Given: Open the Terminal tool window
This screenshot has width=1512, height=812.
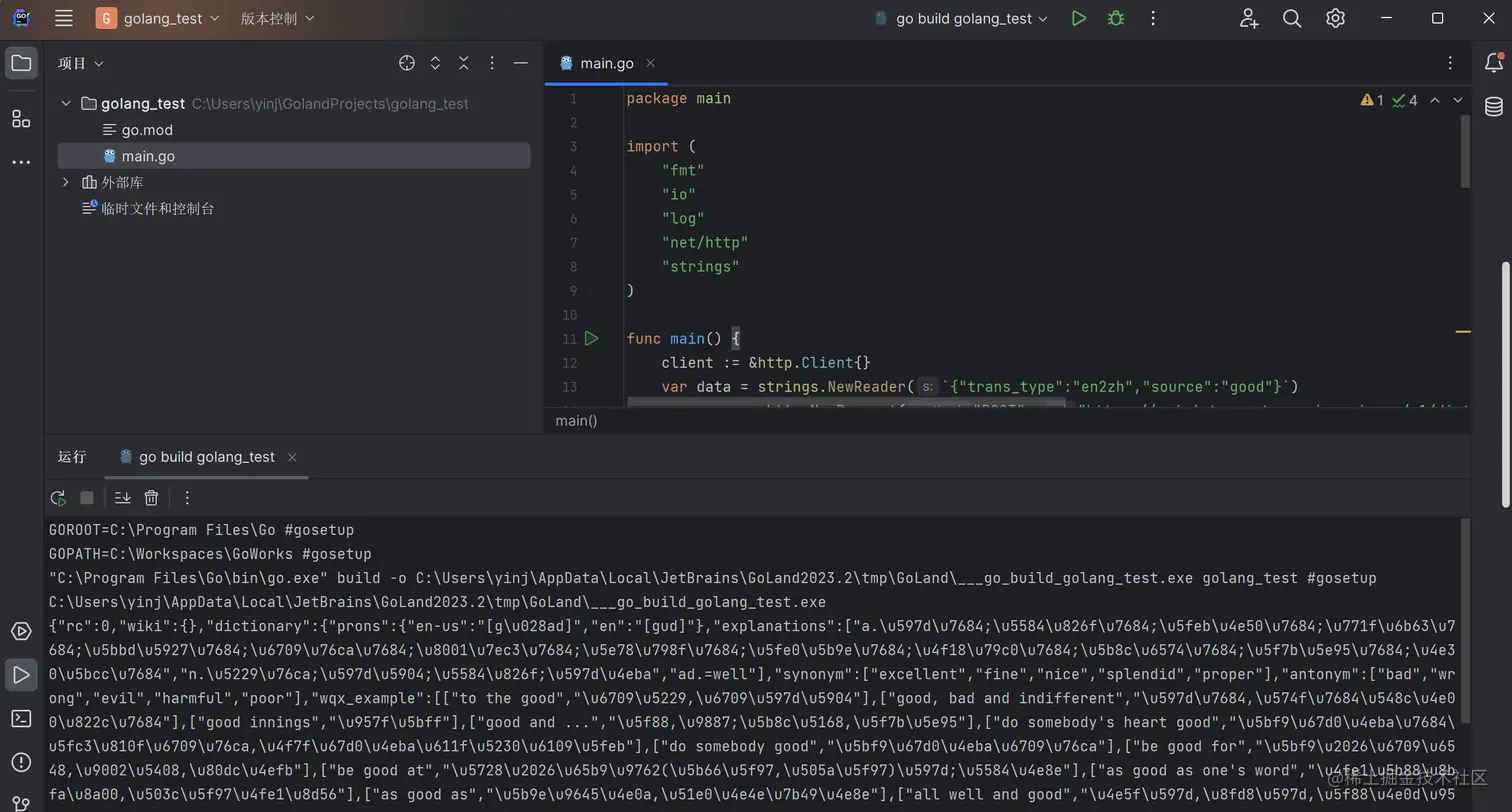Looking at the screenshot, I should point(21,718).
